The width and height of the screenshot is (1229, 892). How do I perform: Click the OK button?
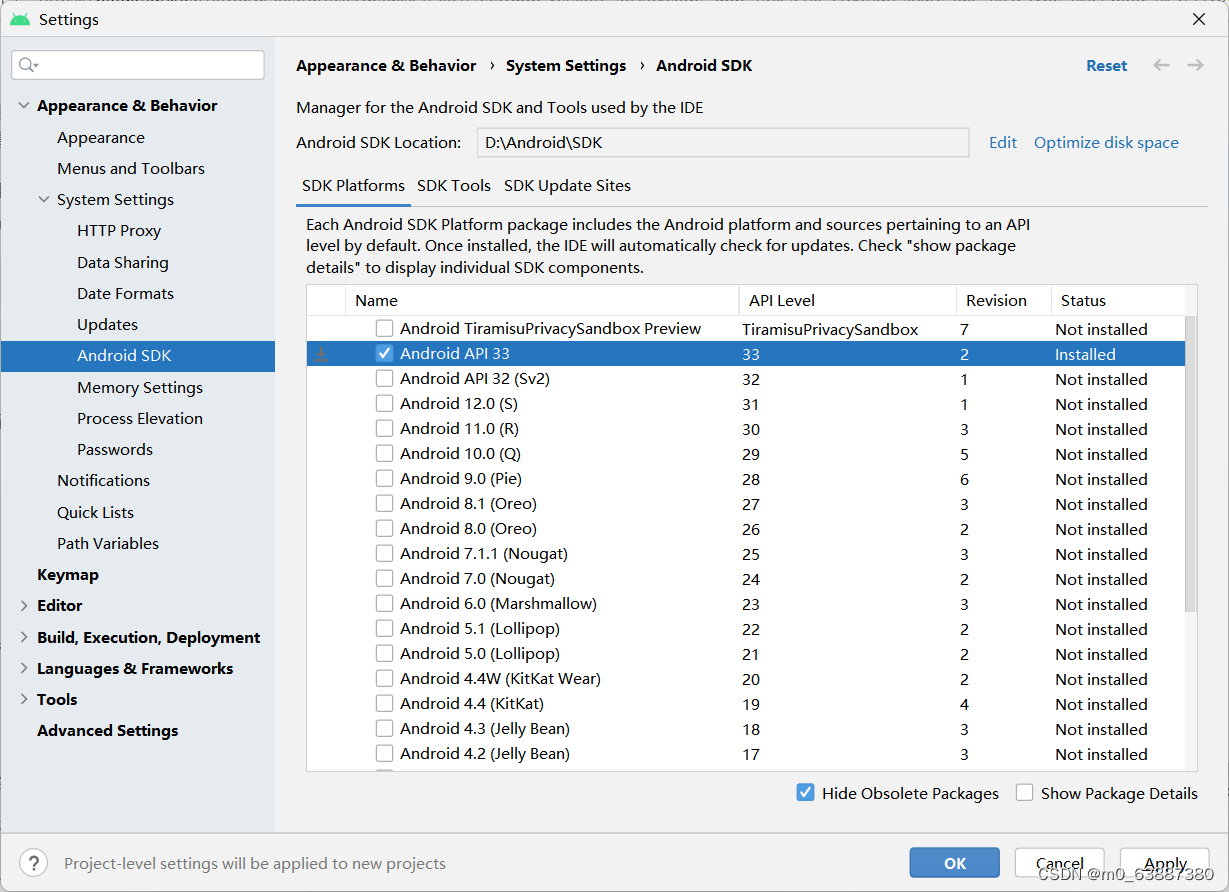[955, 863]
